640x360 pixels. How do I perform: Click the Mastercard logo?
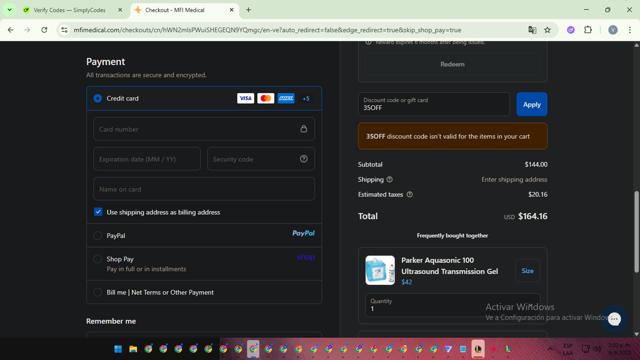pos(266,98)
